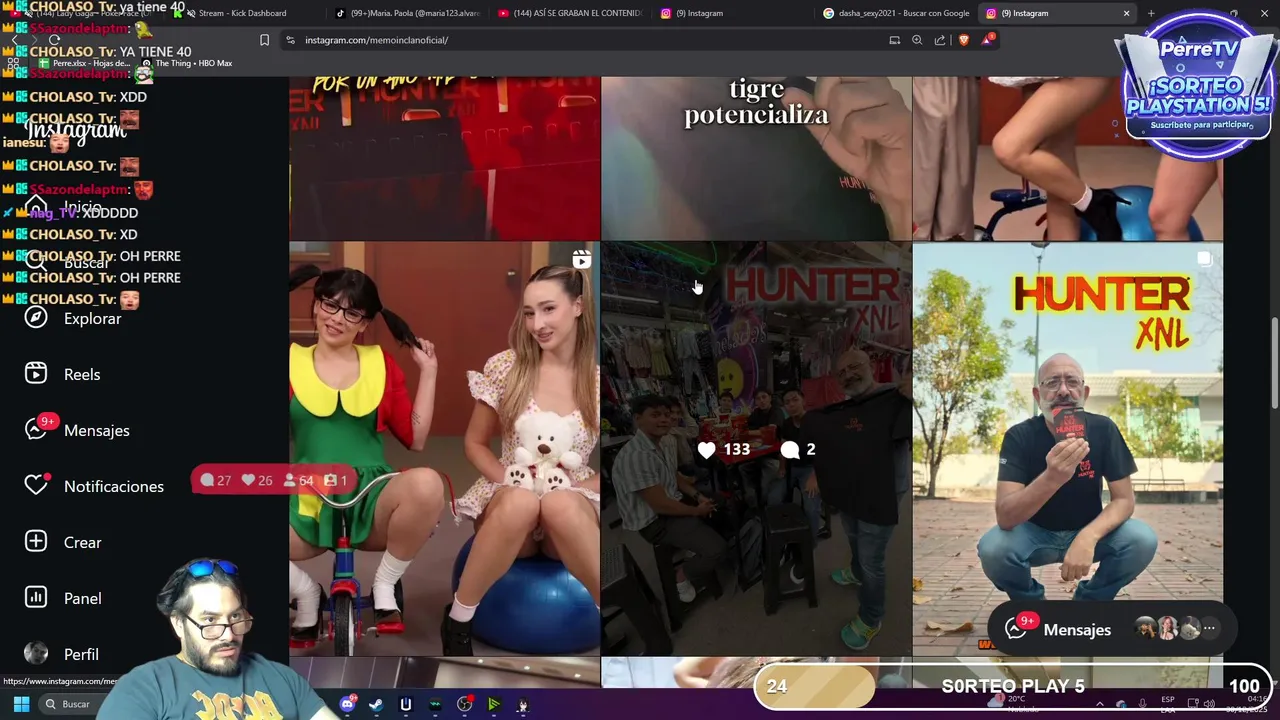Open the Hunter XNL man kneeling post

1067,449
